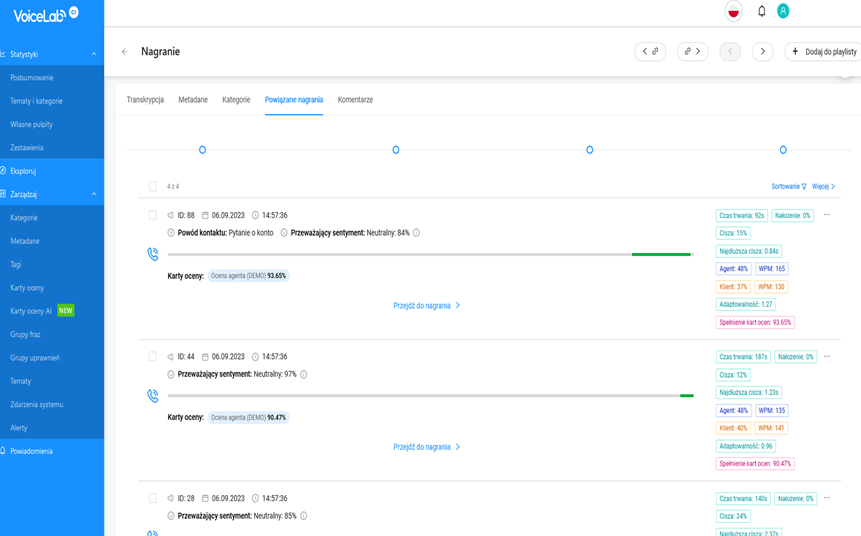Image resolution: width=861 pixels, height=536 pixels.
Task: Click the sentiment info icon for Neutralny: 85%
Action: click(304, 516)
